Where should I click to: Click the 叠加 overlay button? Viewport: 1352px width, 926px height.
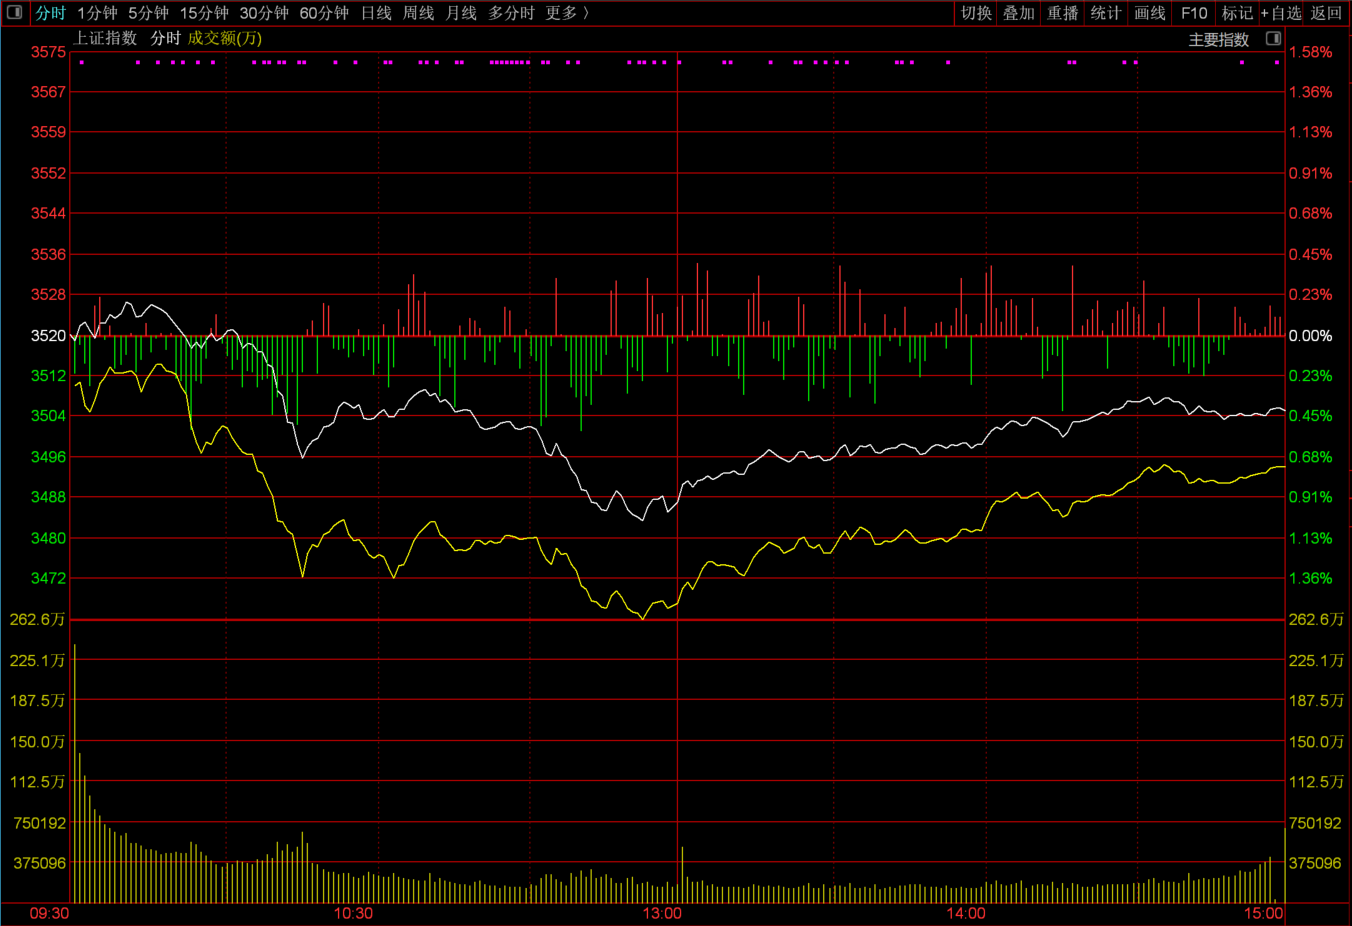point(1019,13)
